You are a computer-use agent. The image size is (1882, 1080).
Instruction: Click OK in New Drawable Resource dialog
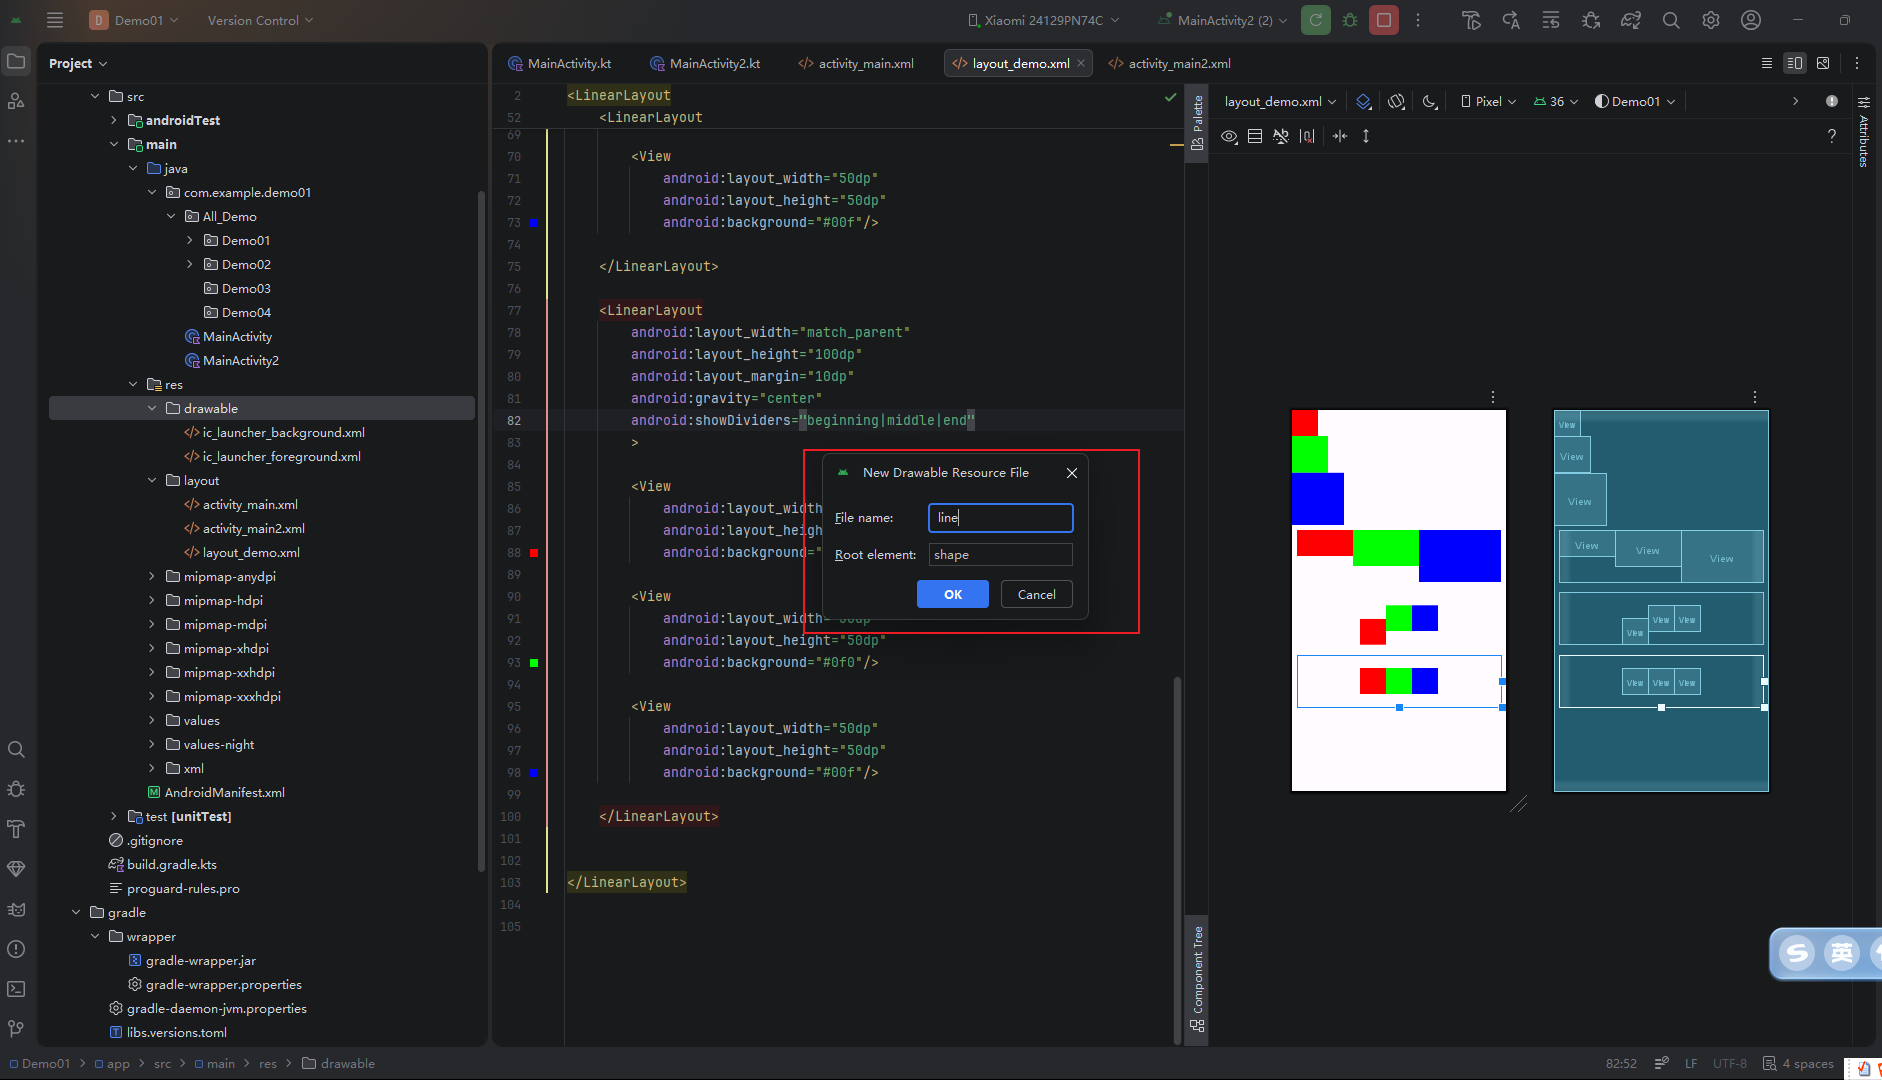(953, 594)
